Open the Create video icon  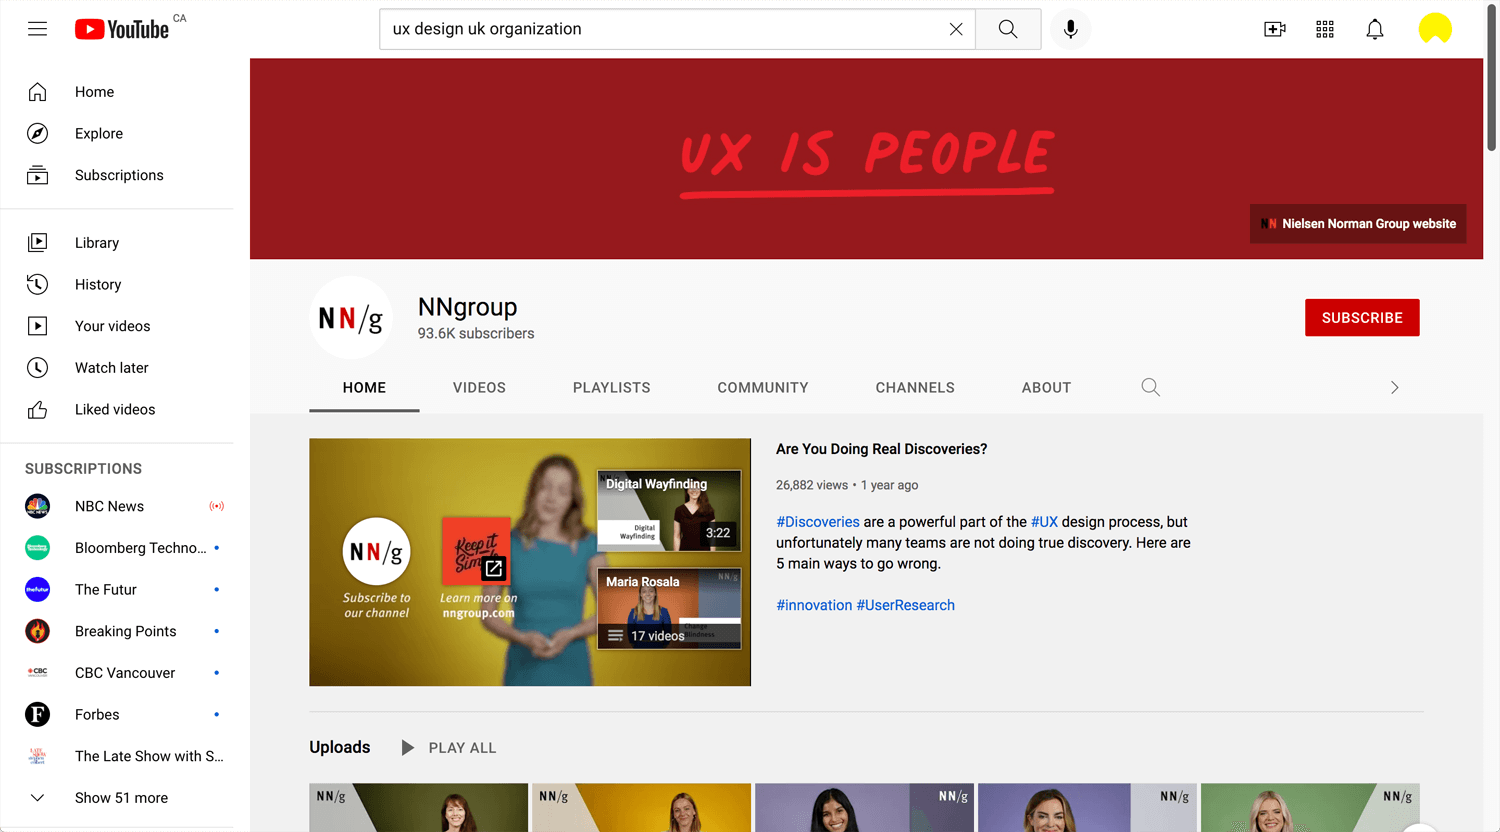point(1275,29)
